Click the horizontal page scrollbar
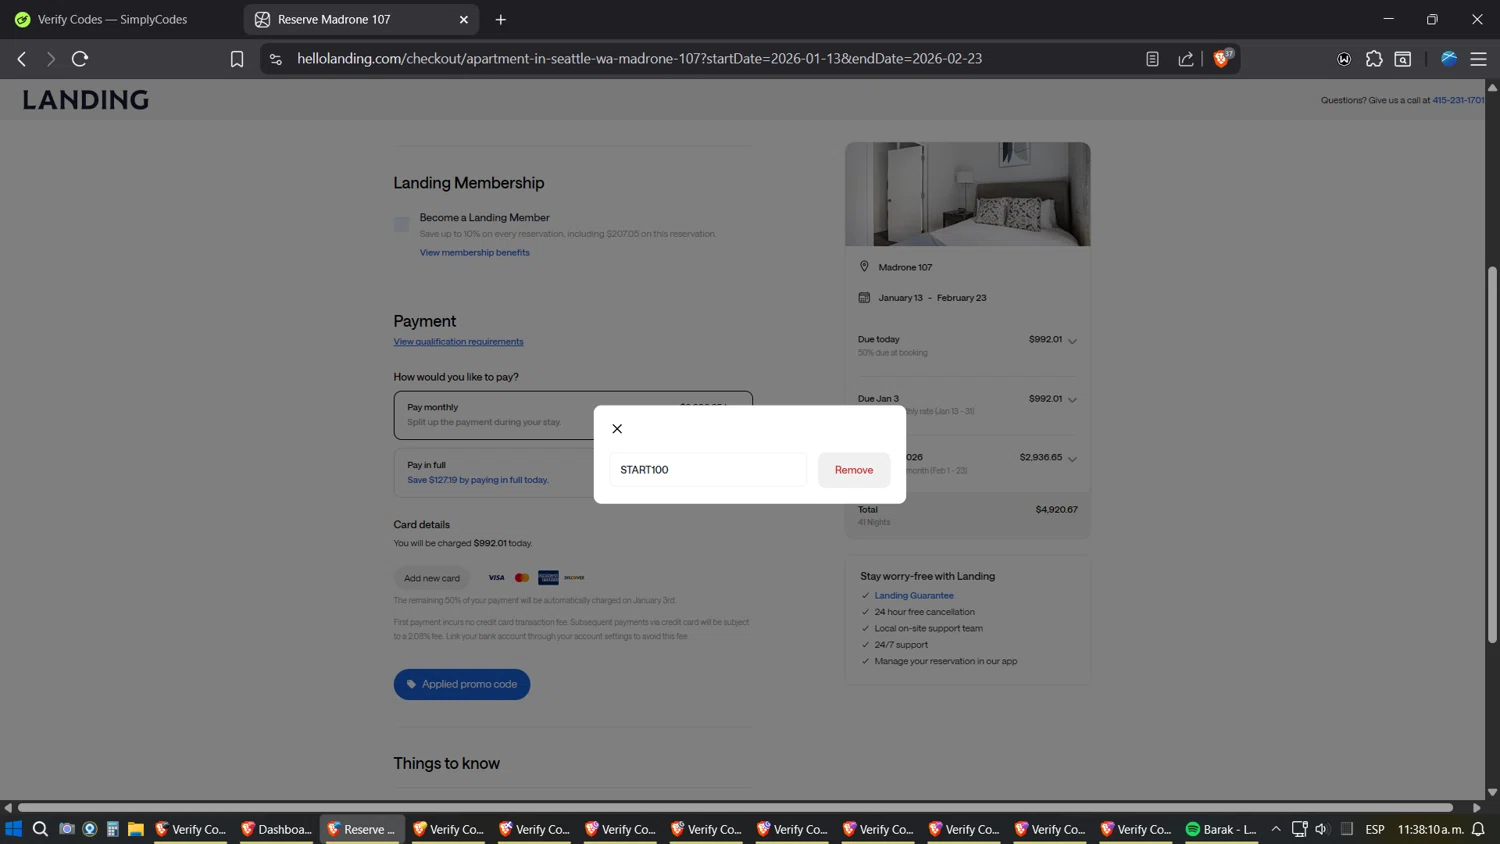The height and width of the screenshot is (844, 1500). pos(735,807)
